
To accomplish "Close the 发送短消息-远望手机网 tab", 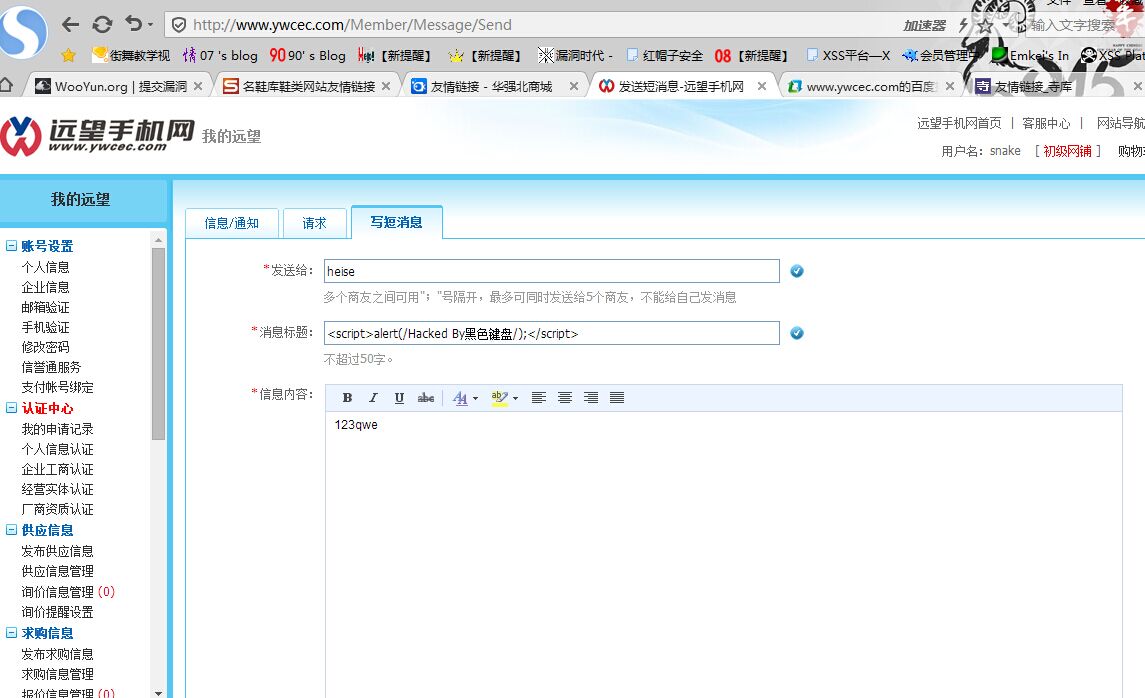I will [x=762, y=86].
